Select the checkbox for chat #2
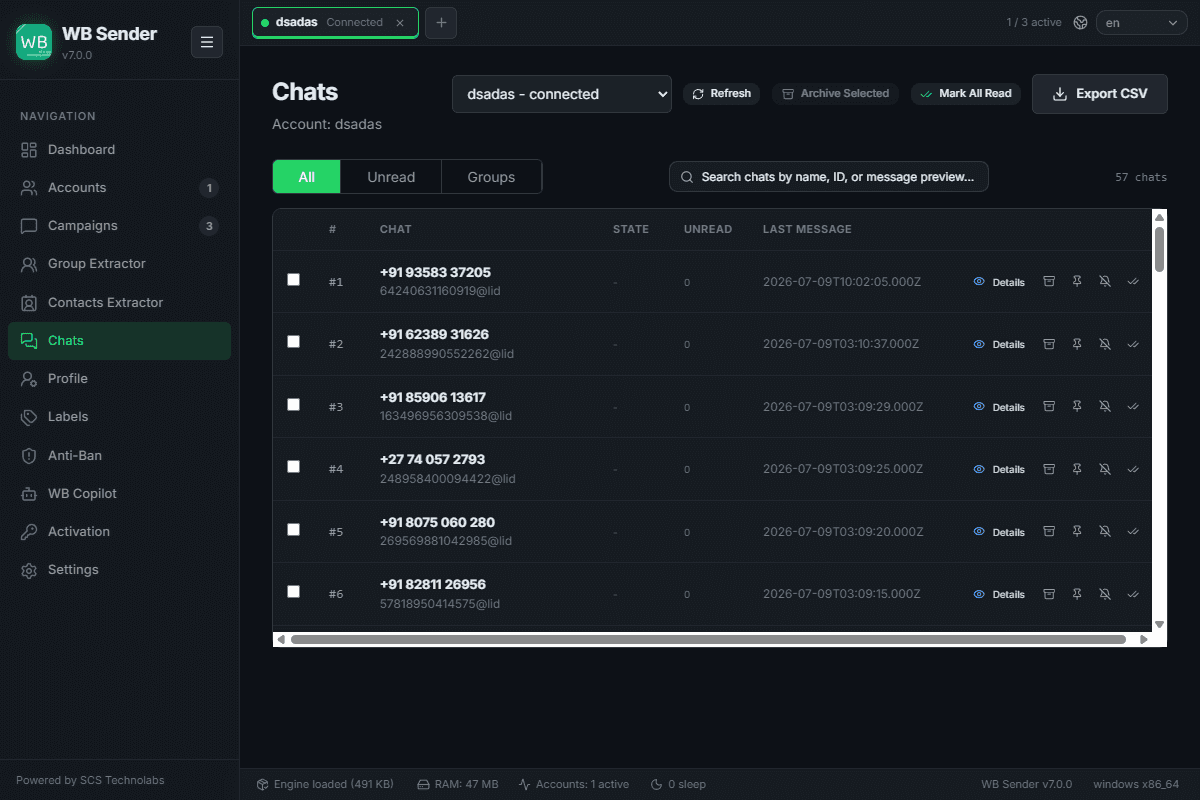Image resolution: width=1200 pixels, height=800 pixels. 293,342
